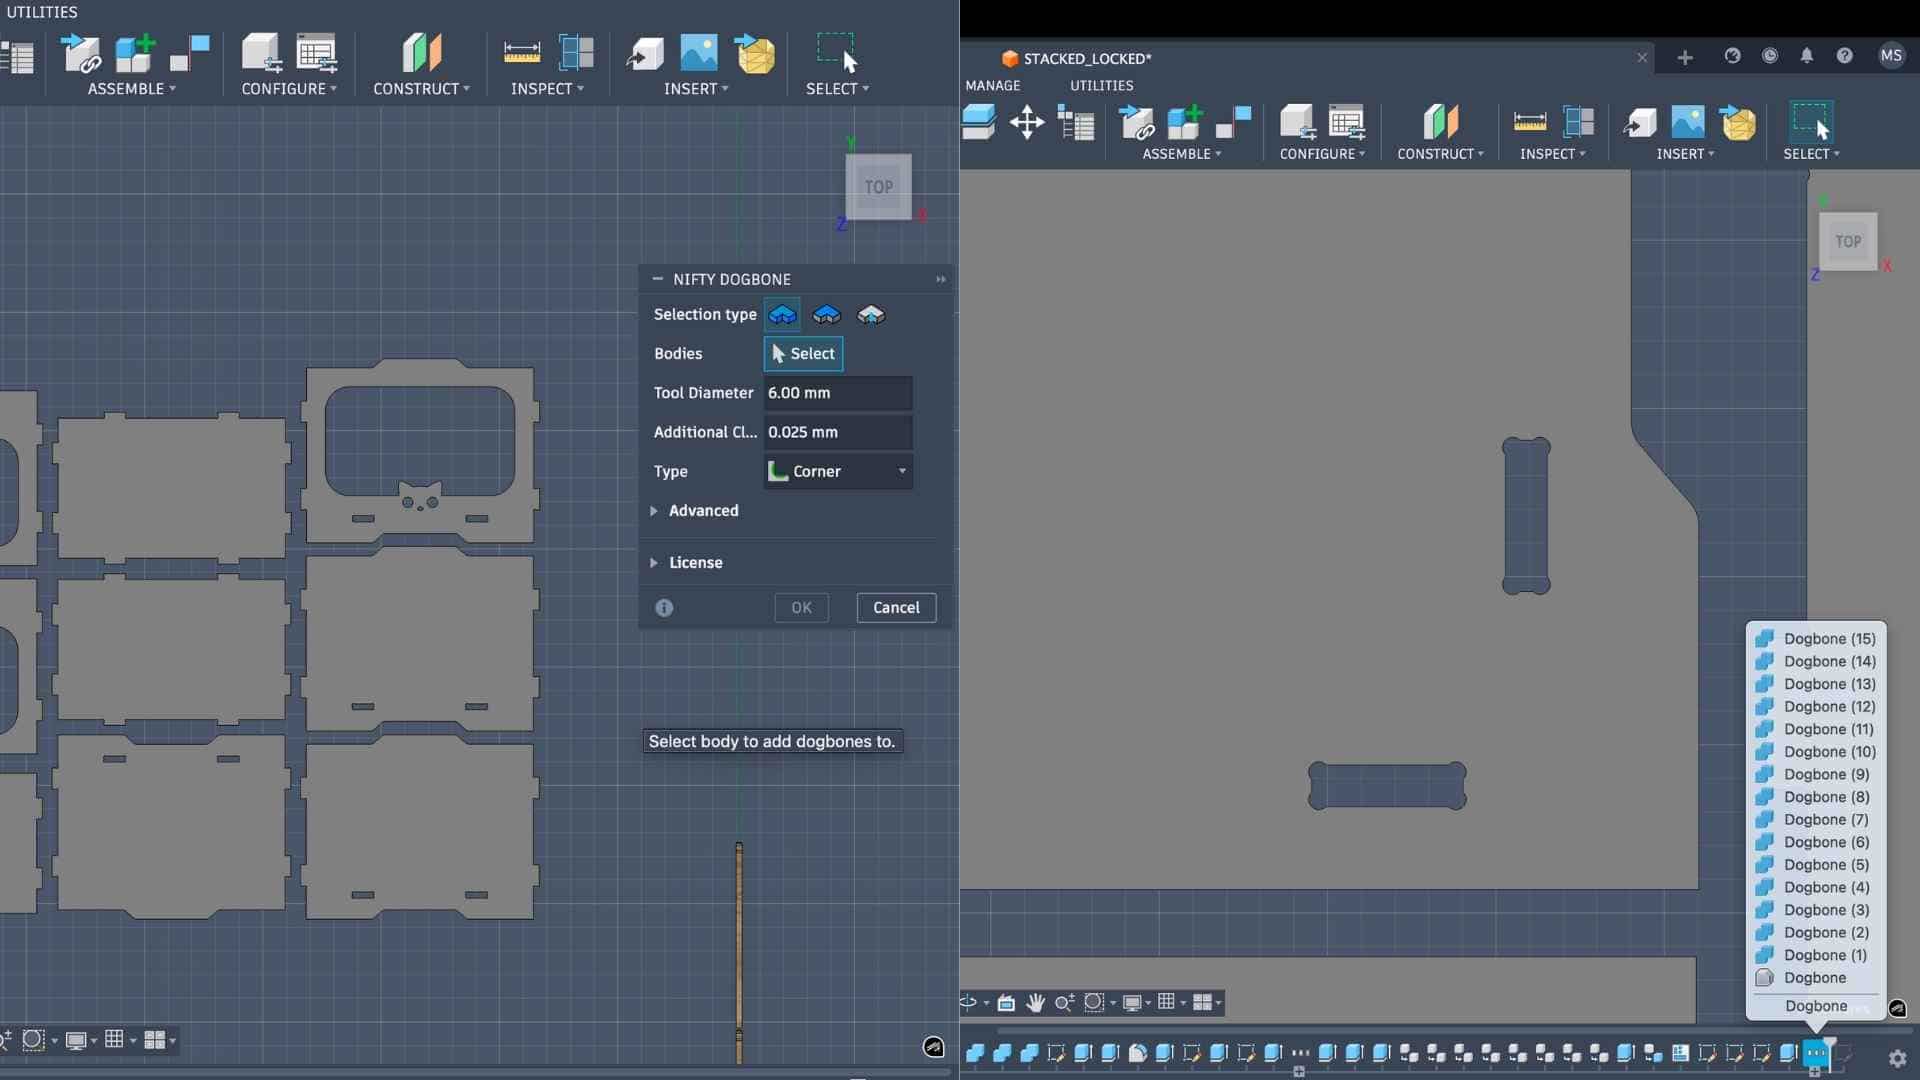Click the TOP face of left ViewCube
Screen dimensions: 1920x1080
pos(878,187)
